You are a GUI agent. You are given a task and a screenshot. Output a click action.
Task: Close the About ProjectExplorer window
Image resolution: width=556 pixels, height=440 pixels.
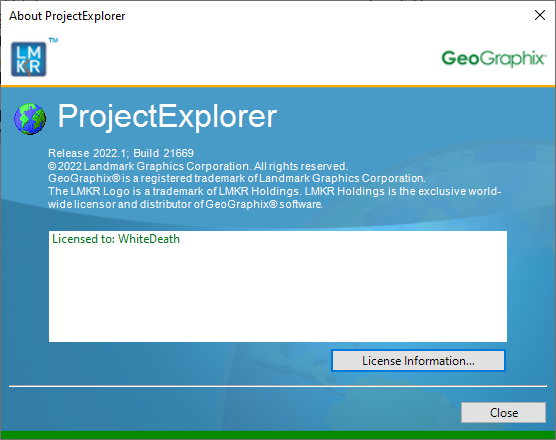(x=540, y=15)
